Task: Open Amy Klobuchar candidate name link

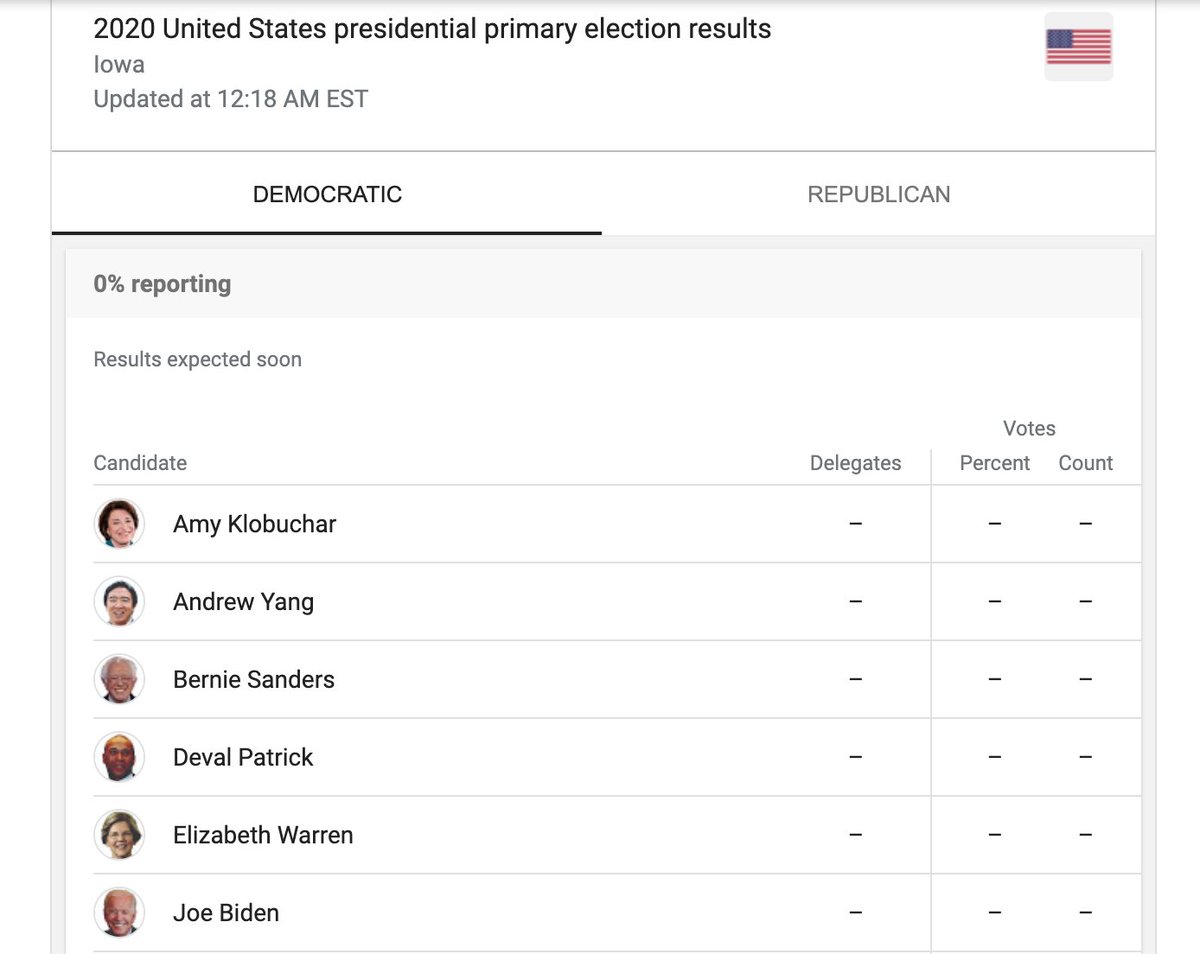Action: coord(254,524)
